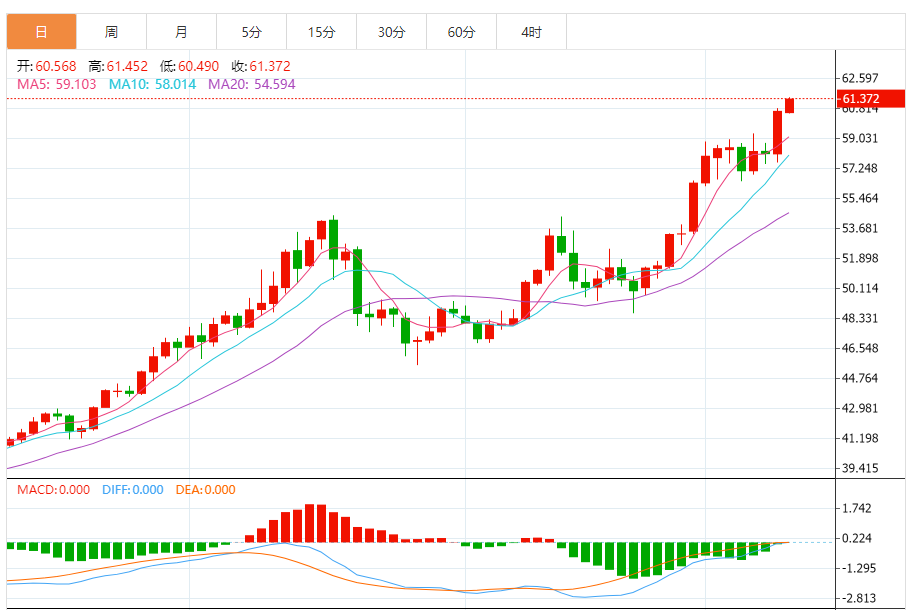Select the 日 daily chart tab
The height and width of the screenshot is (610, 916).
pos(41,32)
